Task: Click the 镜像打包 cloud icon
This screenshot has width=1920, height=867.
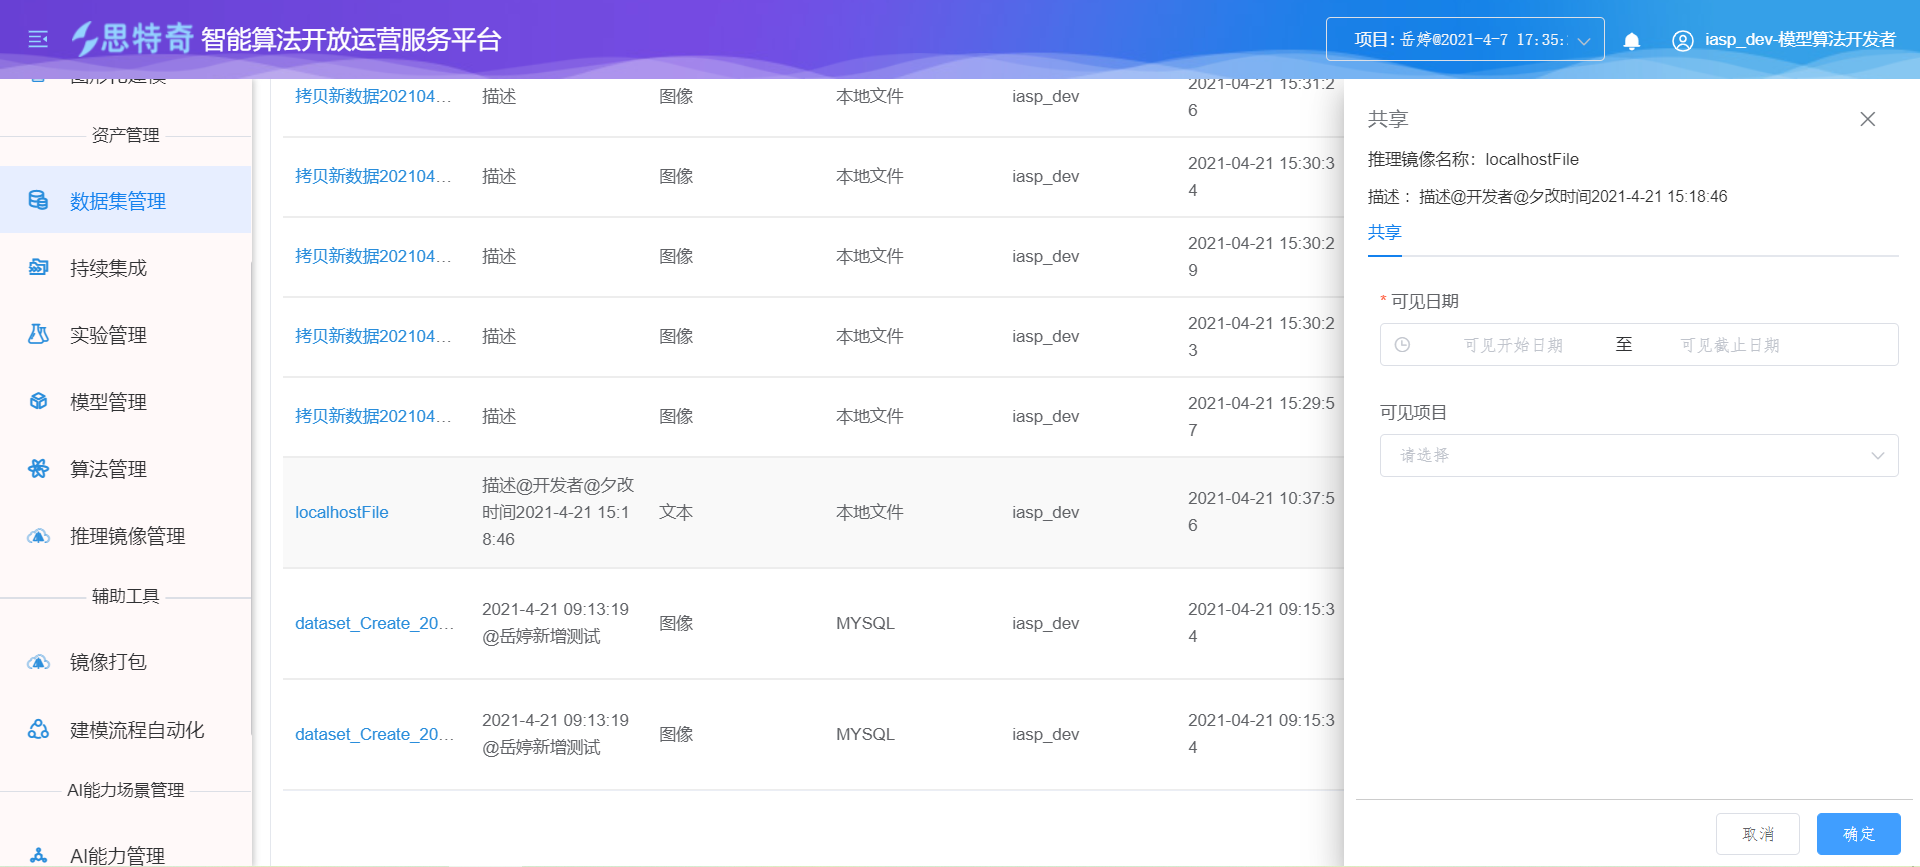Action: 38,662
